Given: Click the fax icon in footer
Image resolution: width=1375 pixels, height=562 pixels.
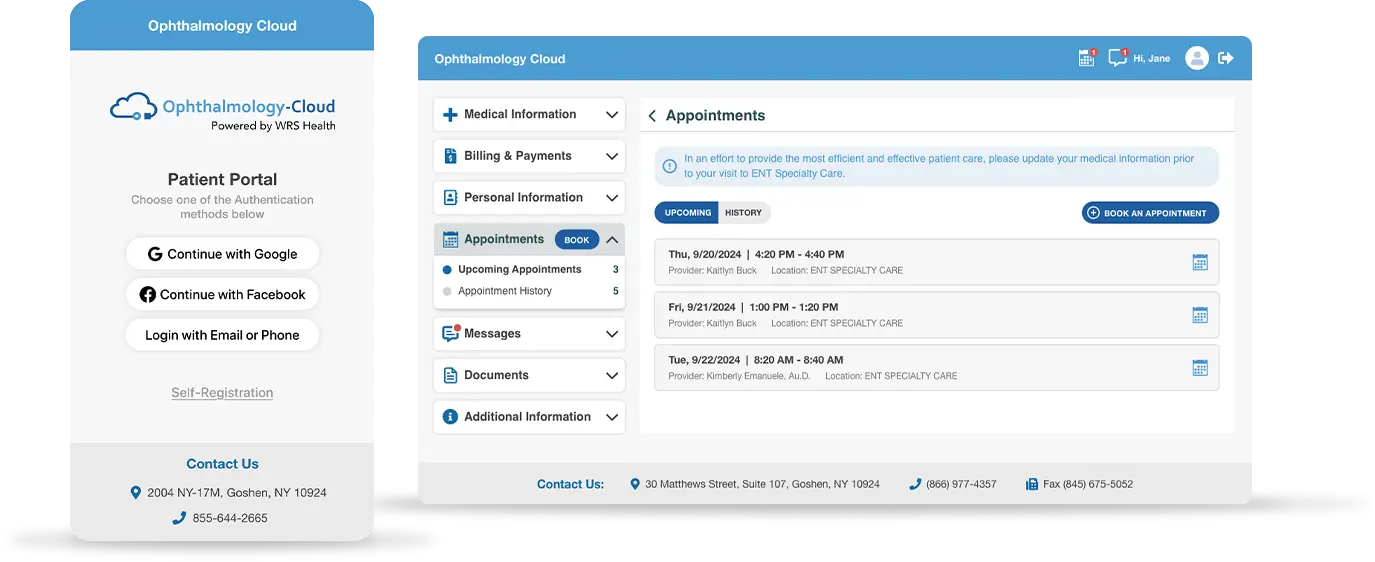Looking at the screenshot, I should [x=1032, y=484].
